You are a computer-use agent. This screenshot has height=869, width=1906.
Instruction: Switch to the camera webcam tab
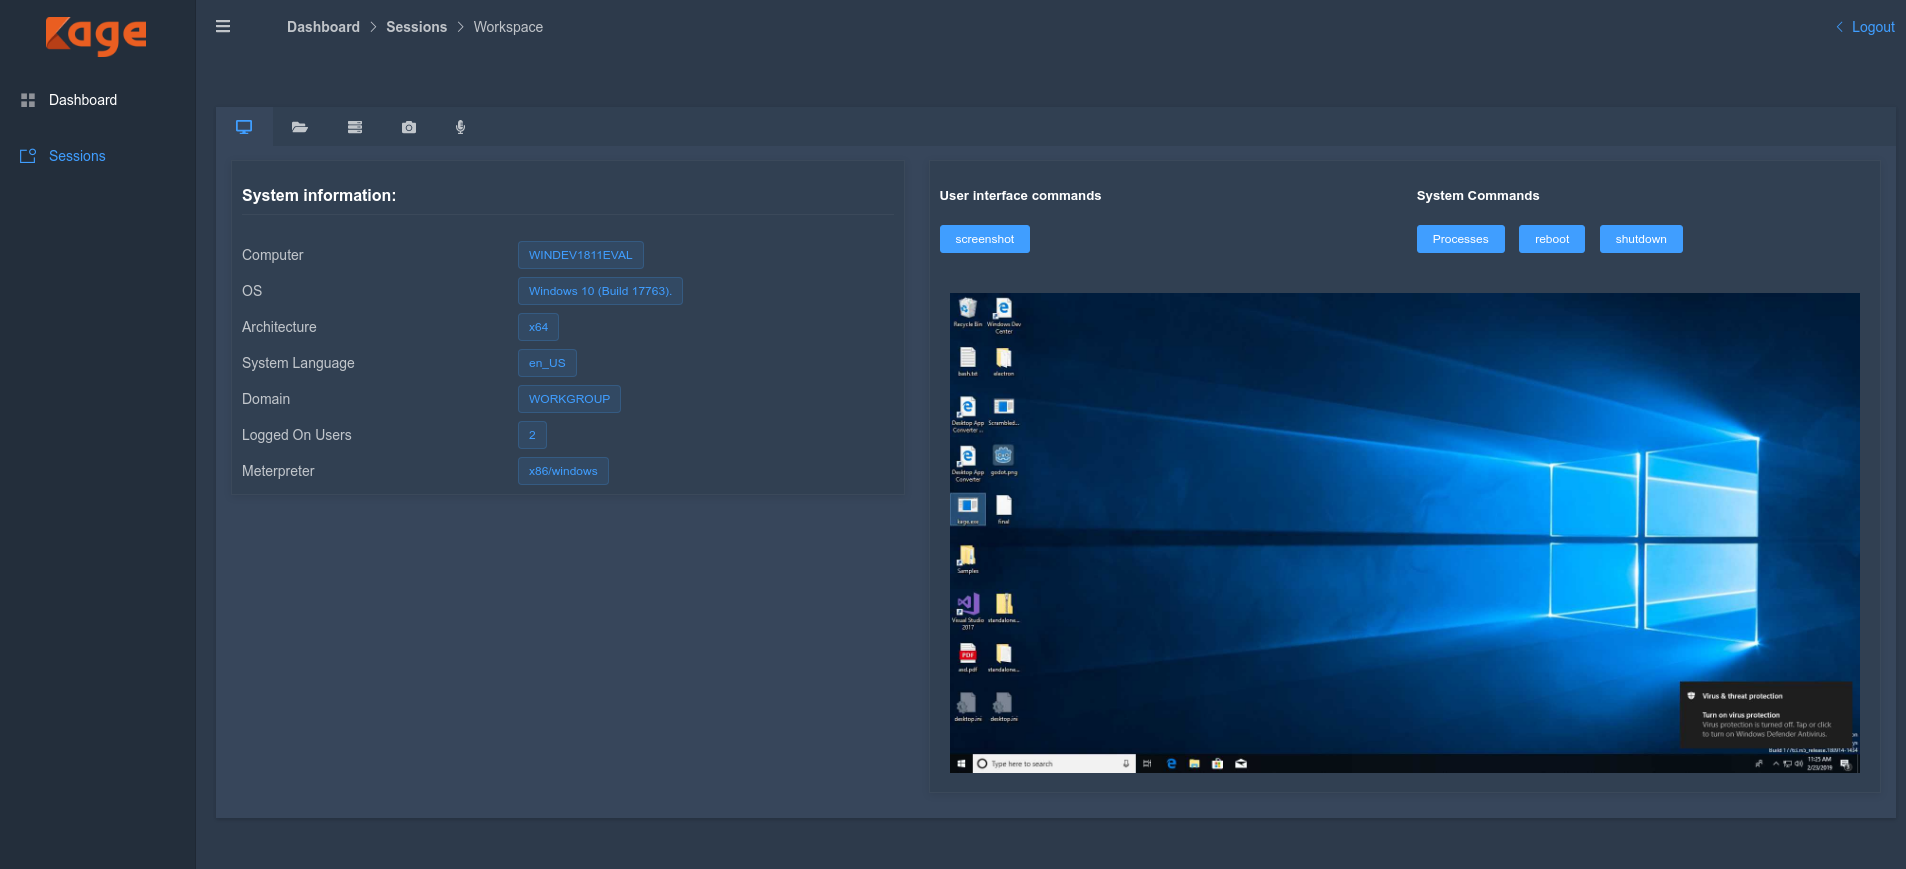(409, 127)
